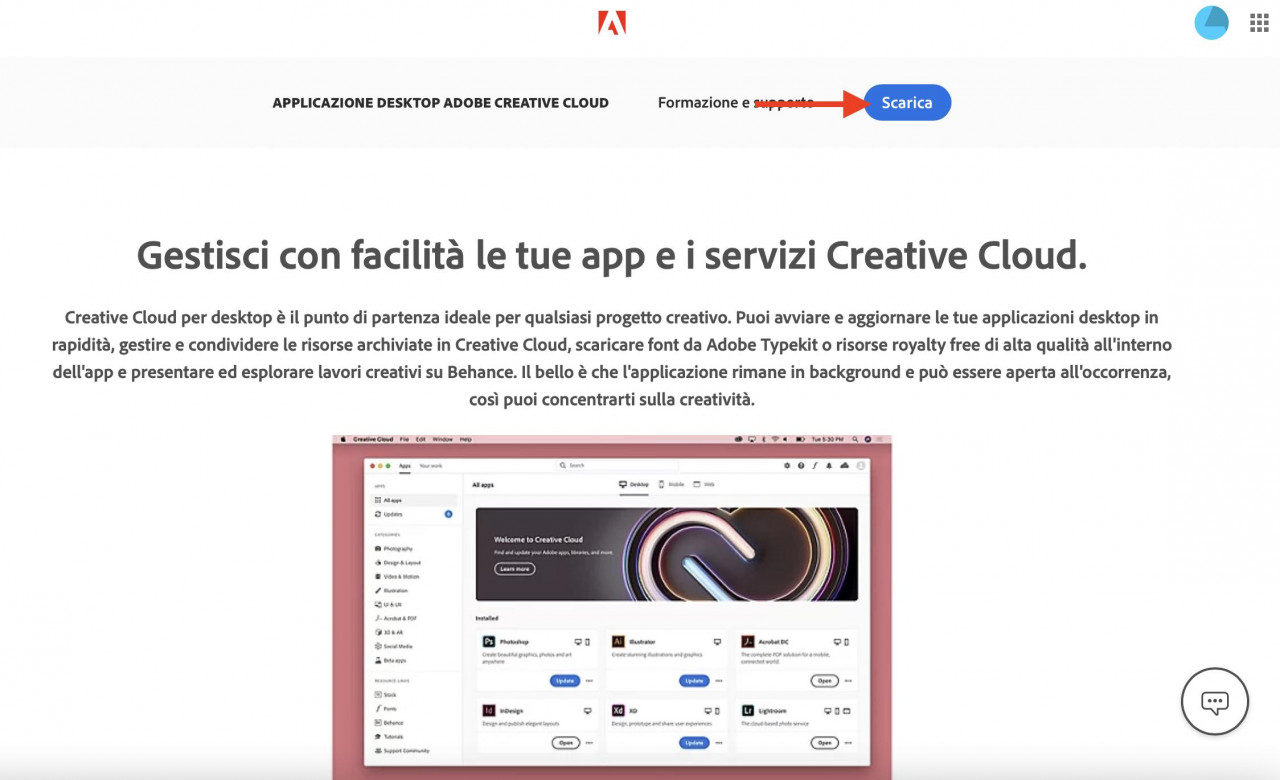Select the Web tab in the preview
Viewport: 1280px width, 780px height.
pos(704,484)
